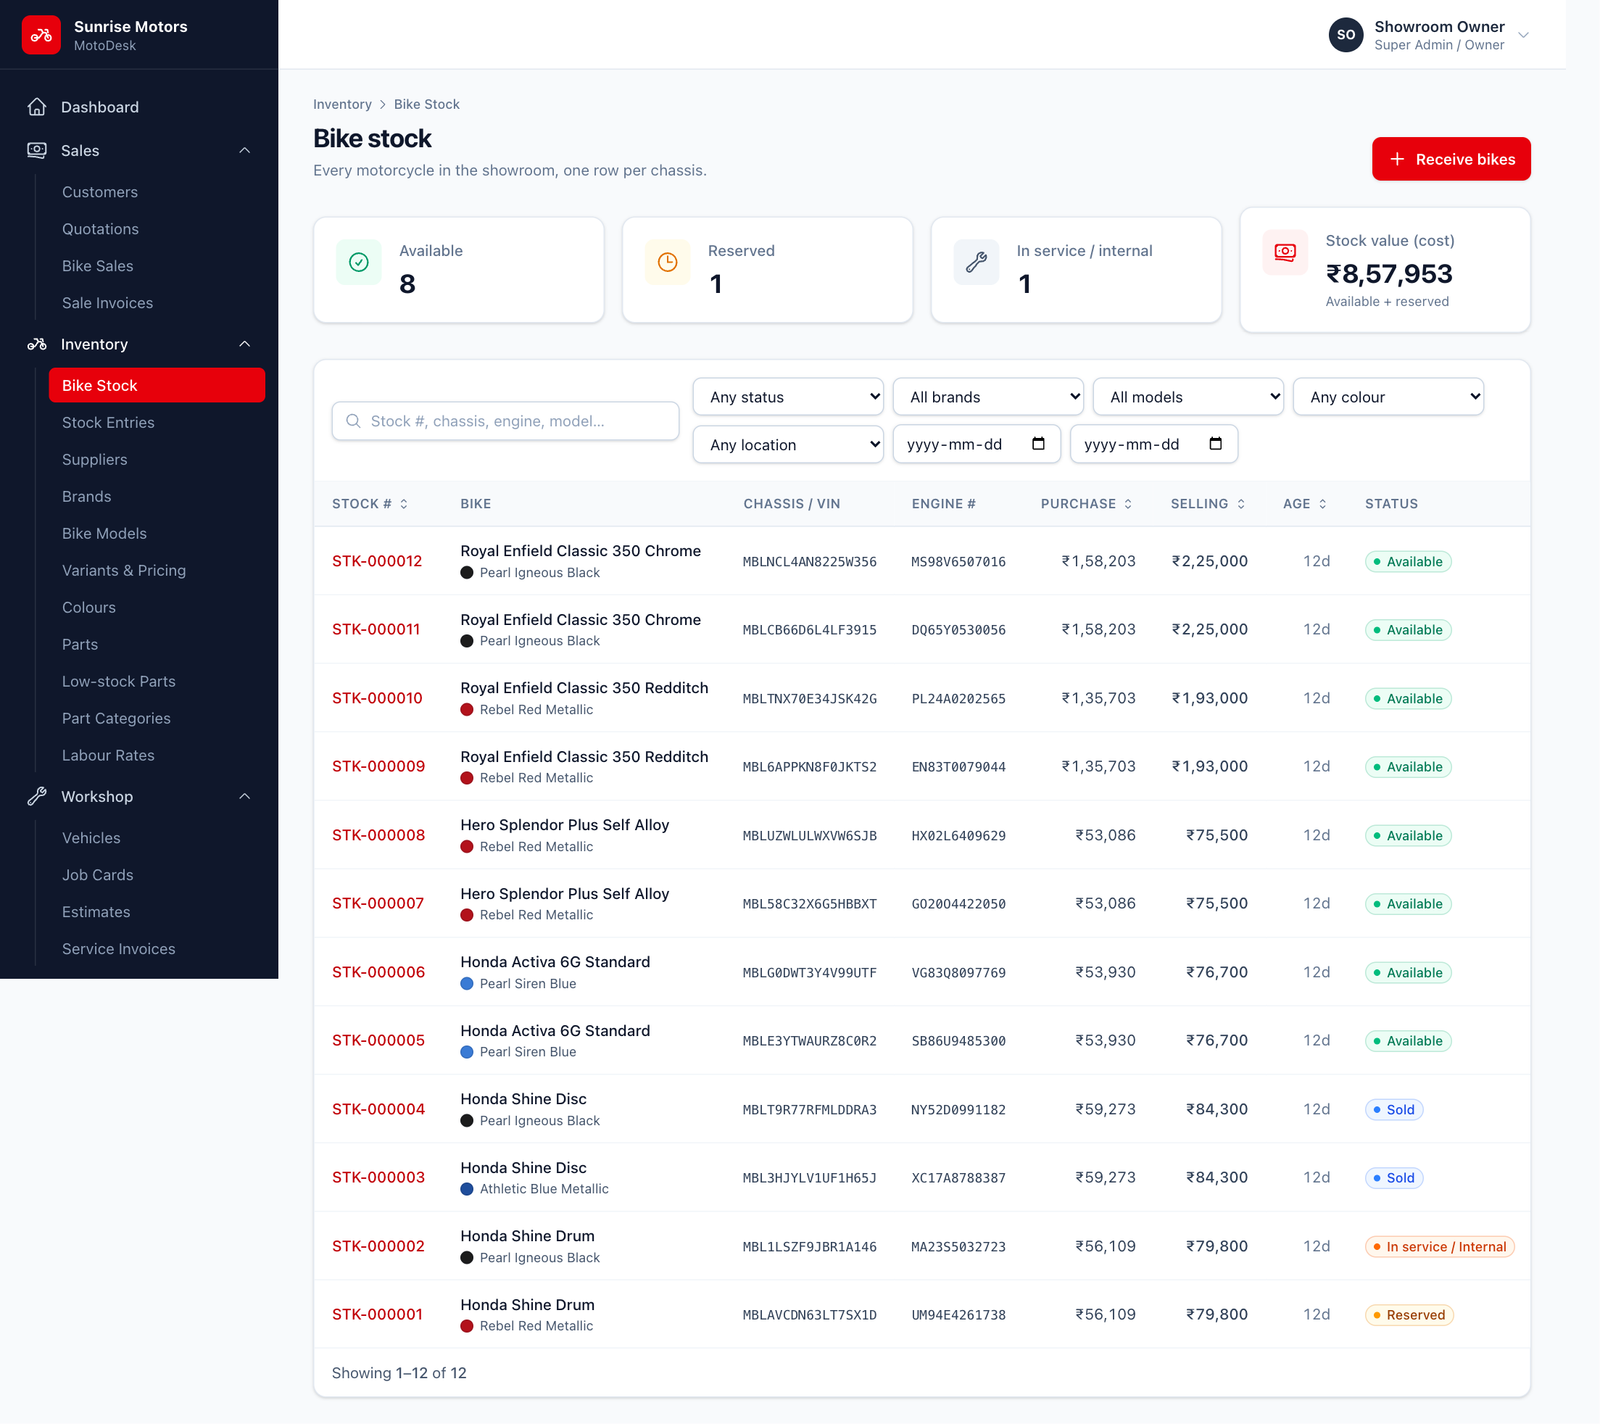Click the Workshop wrench icon
1600x1424 pixels.
coord(37,796)
